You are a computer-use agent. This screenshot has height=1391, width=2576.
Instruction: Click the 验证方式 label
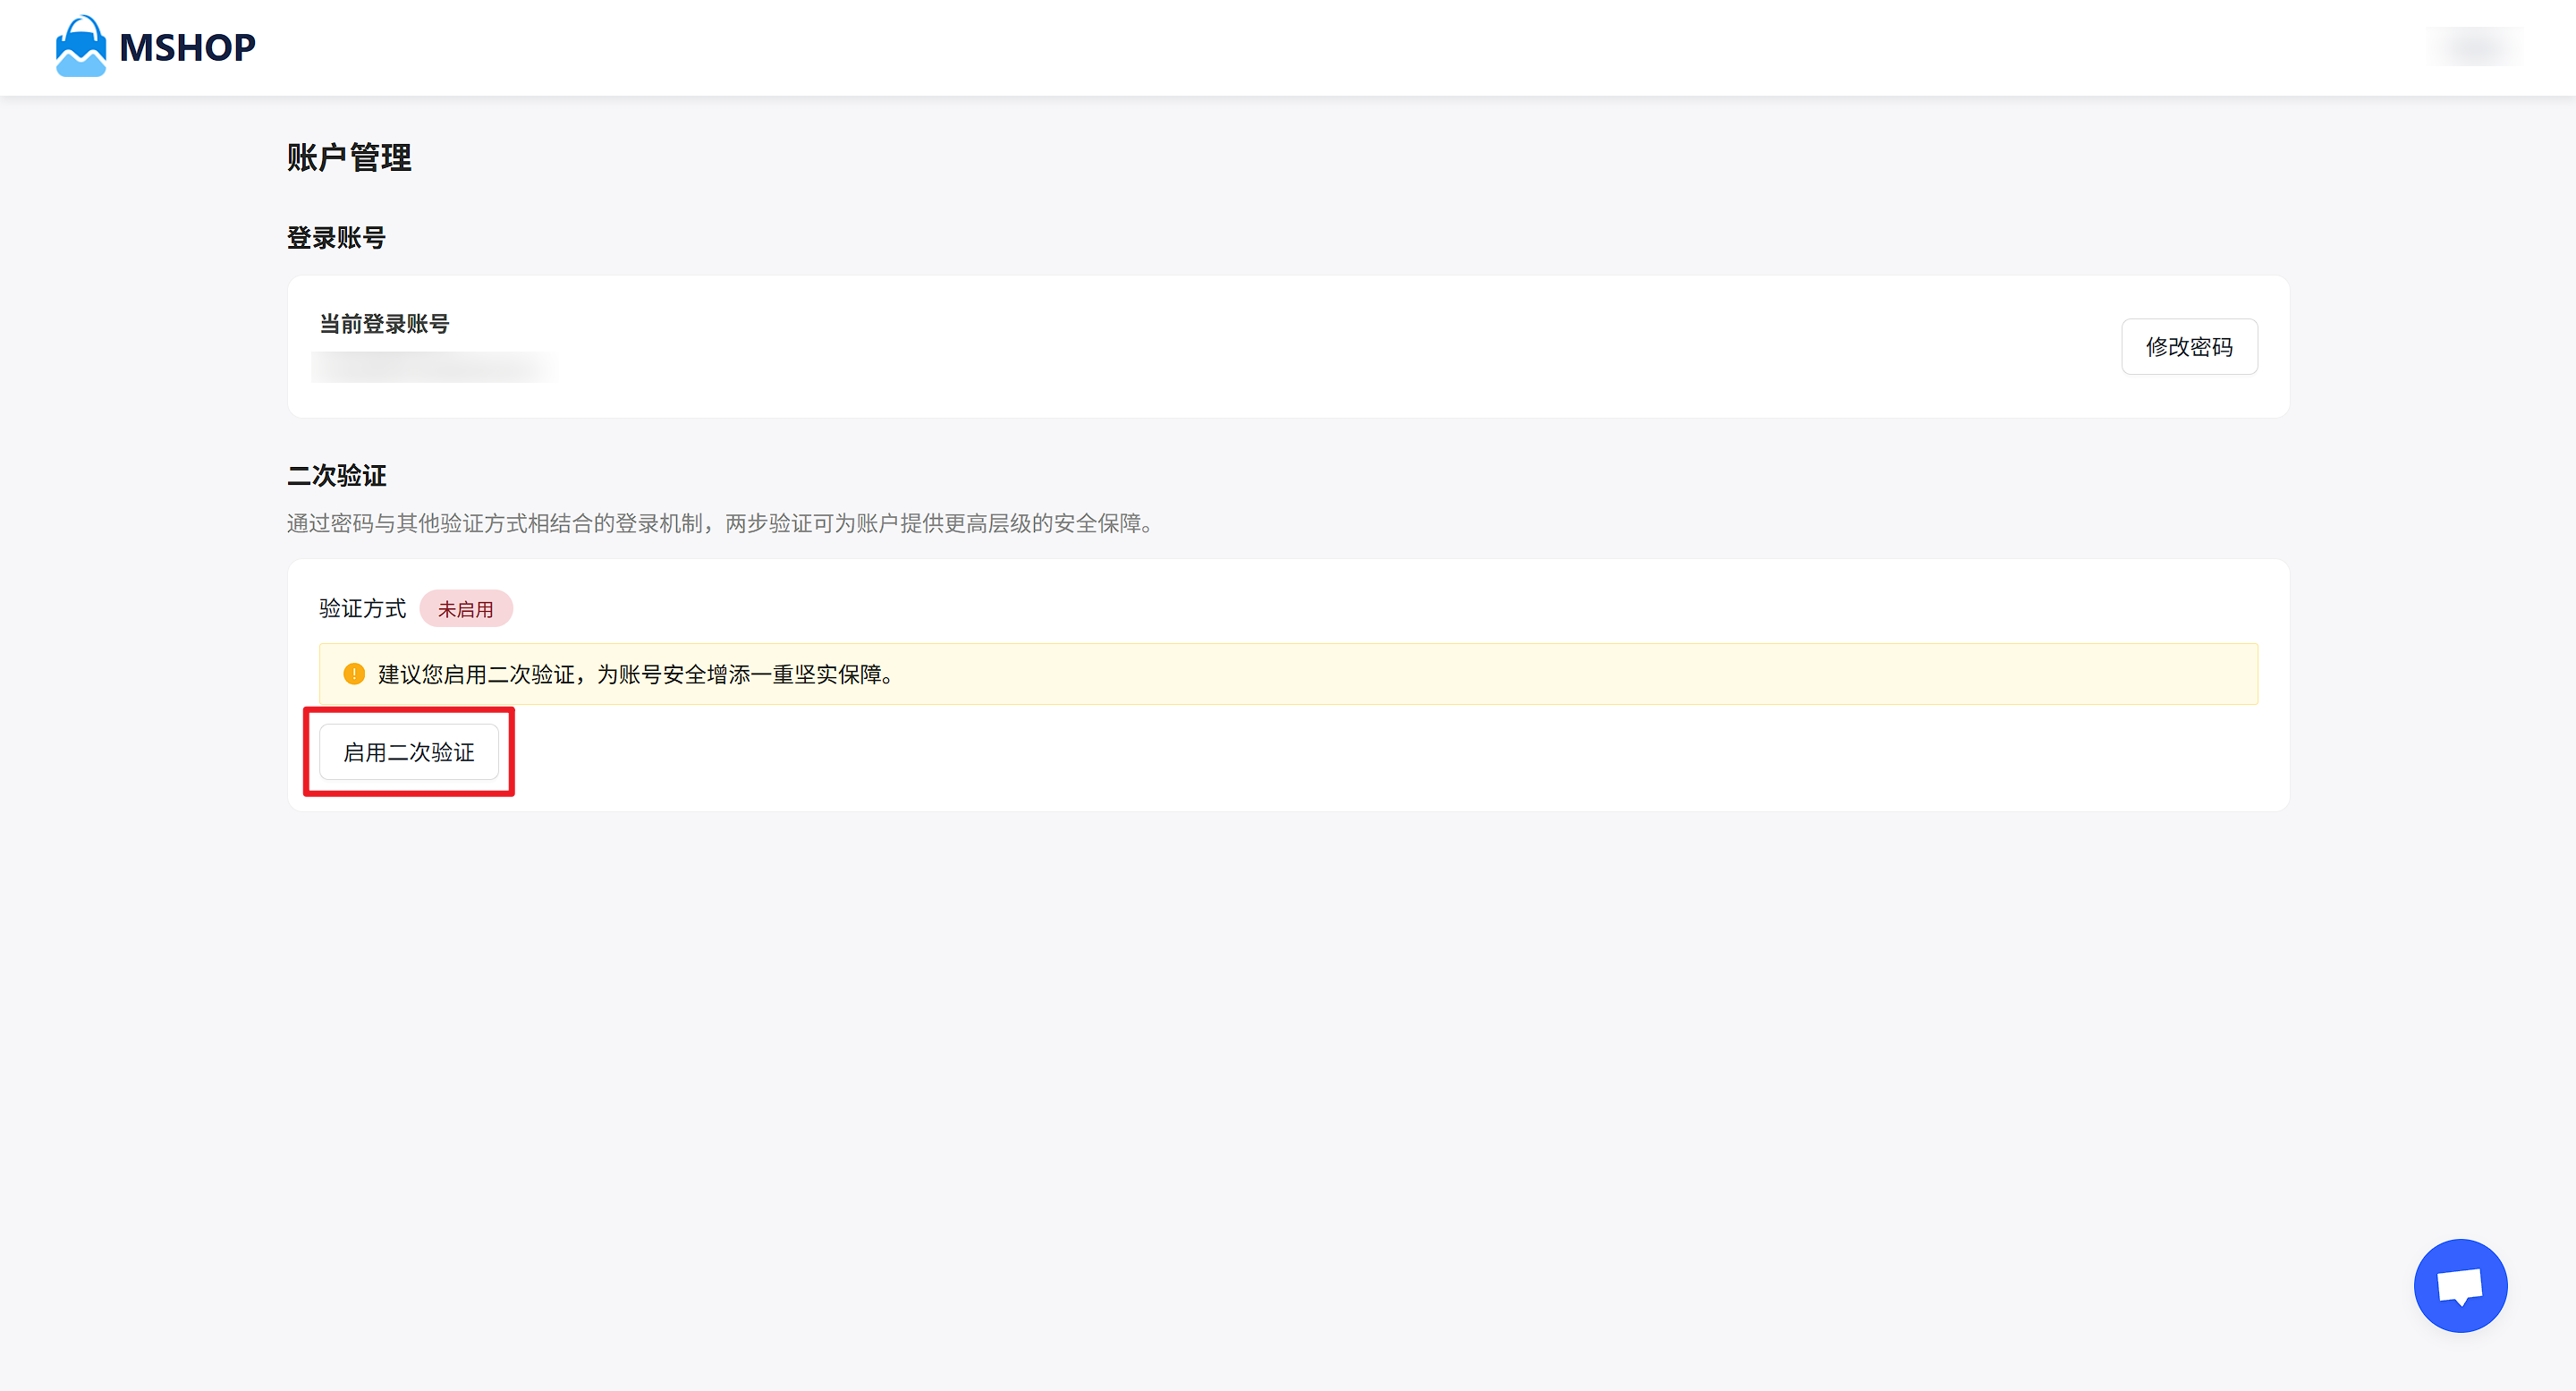[x=362, y=609]
